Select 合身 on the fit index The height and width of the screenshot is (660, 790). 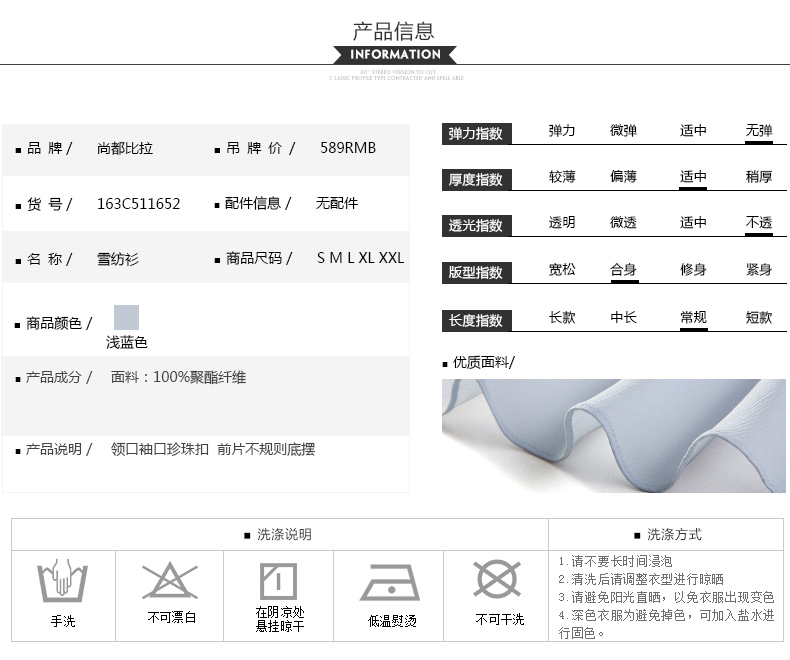click(x=623, y=270)
